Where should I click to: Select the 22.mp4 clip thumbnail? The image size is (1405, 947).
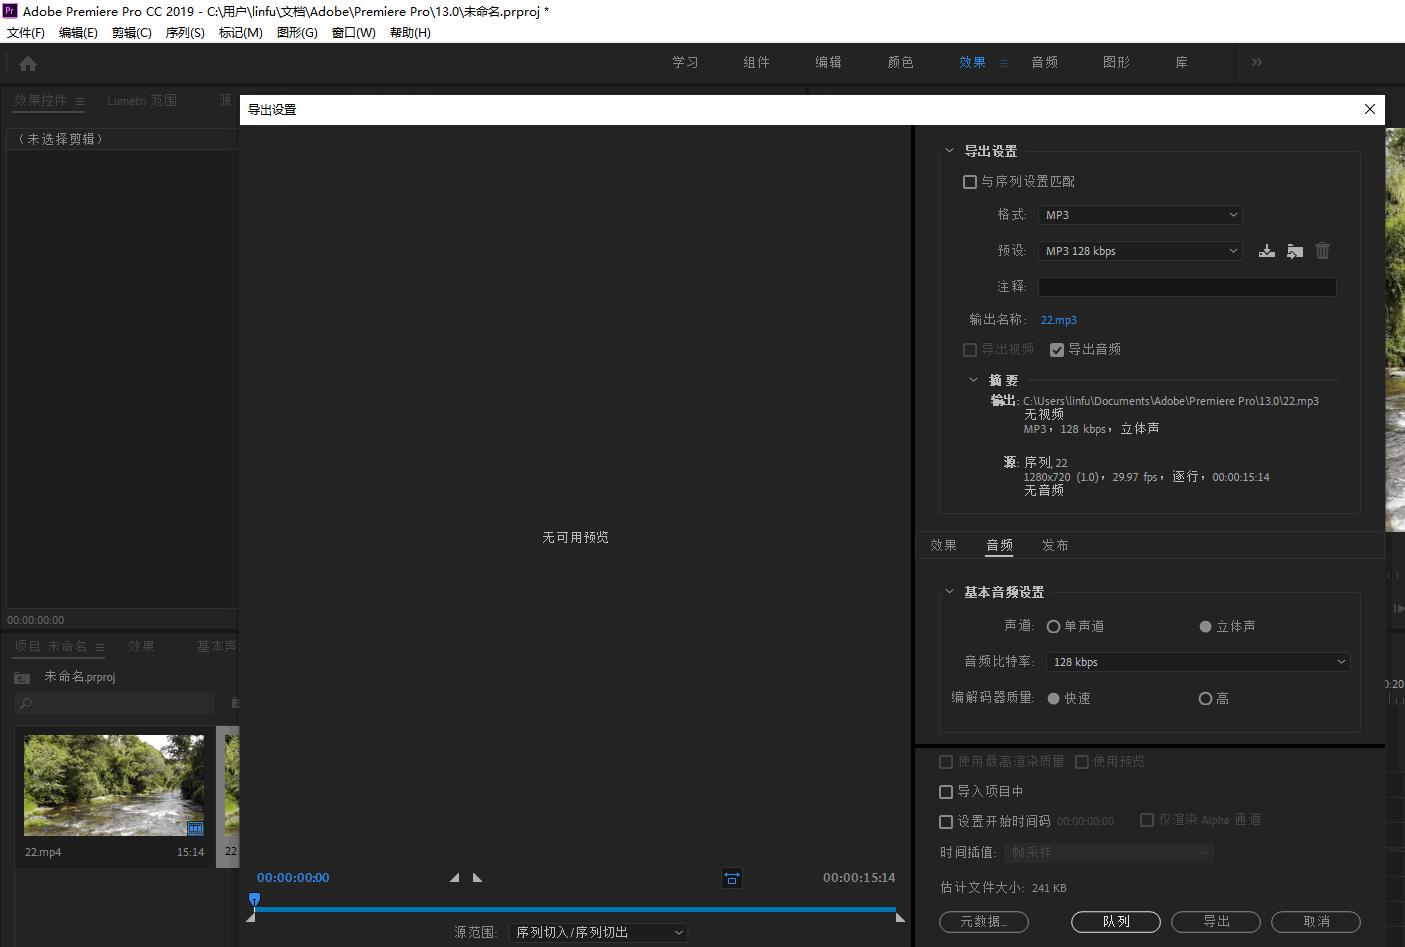[113, 785]
